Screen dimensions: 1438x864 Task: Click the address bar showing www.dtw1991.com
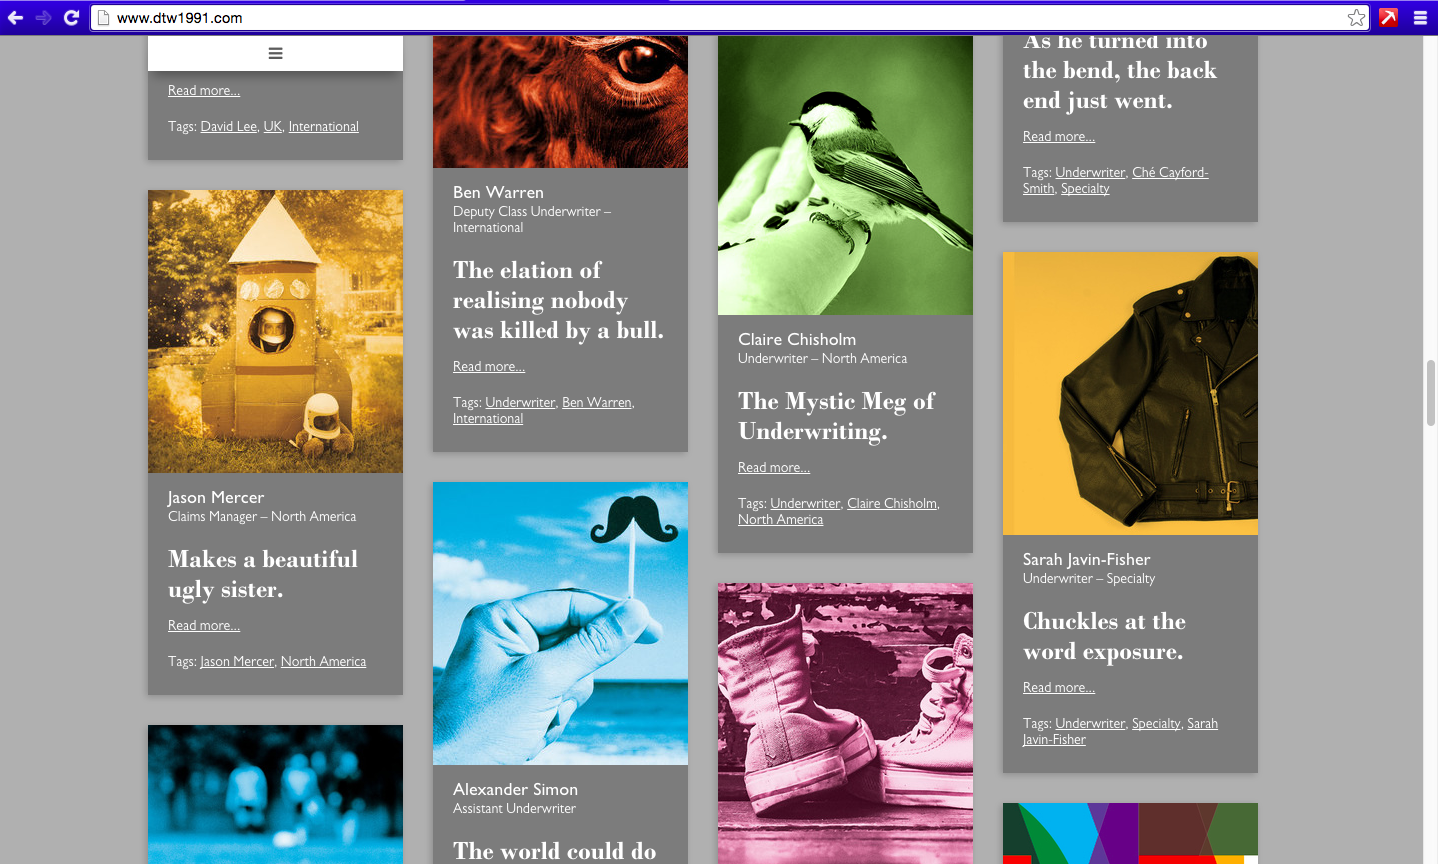730,18
